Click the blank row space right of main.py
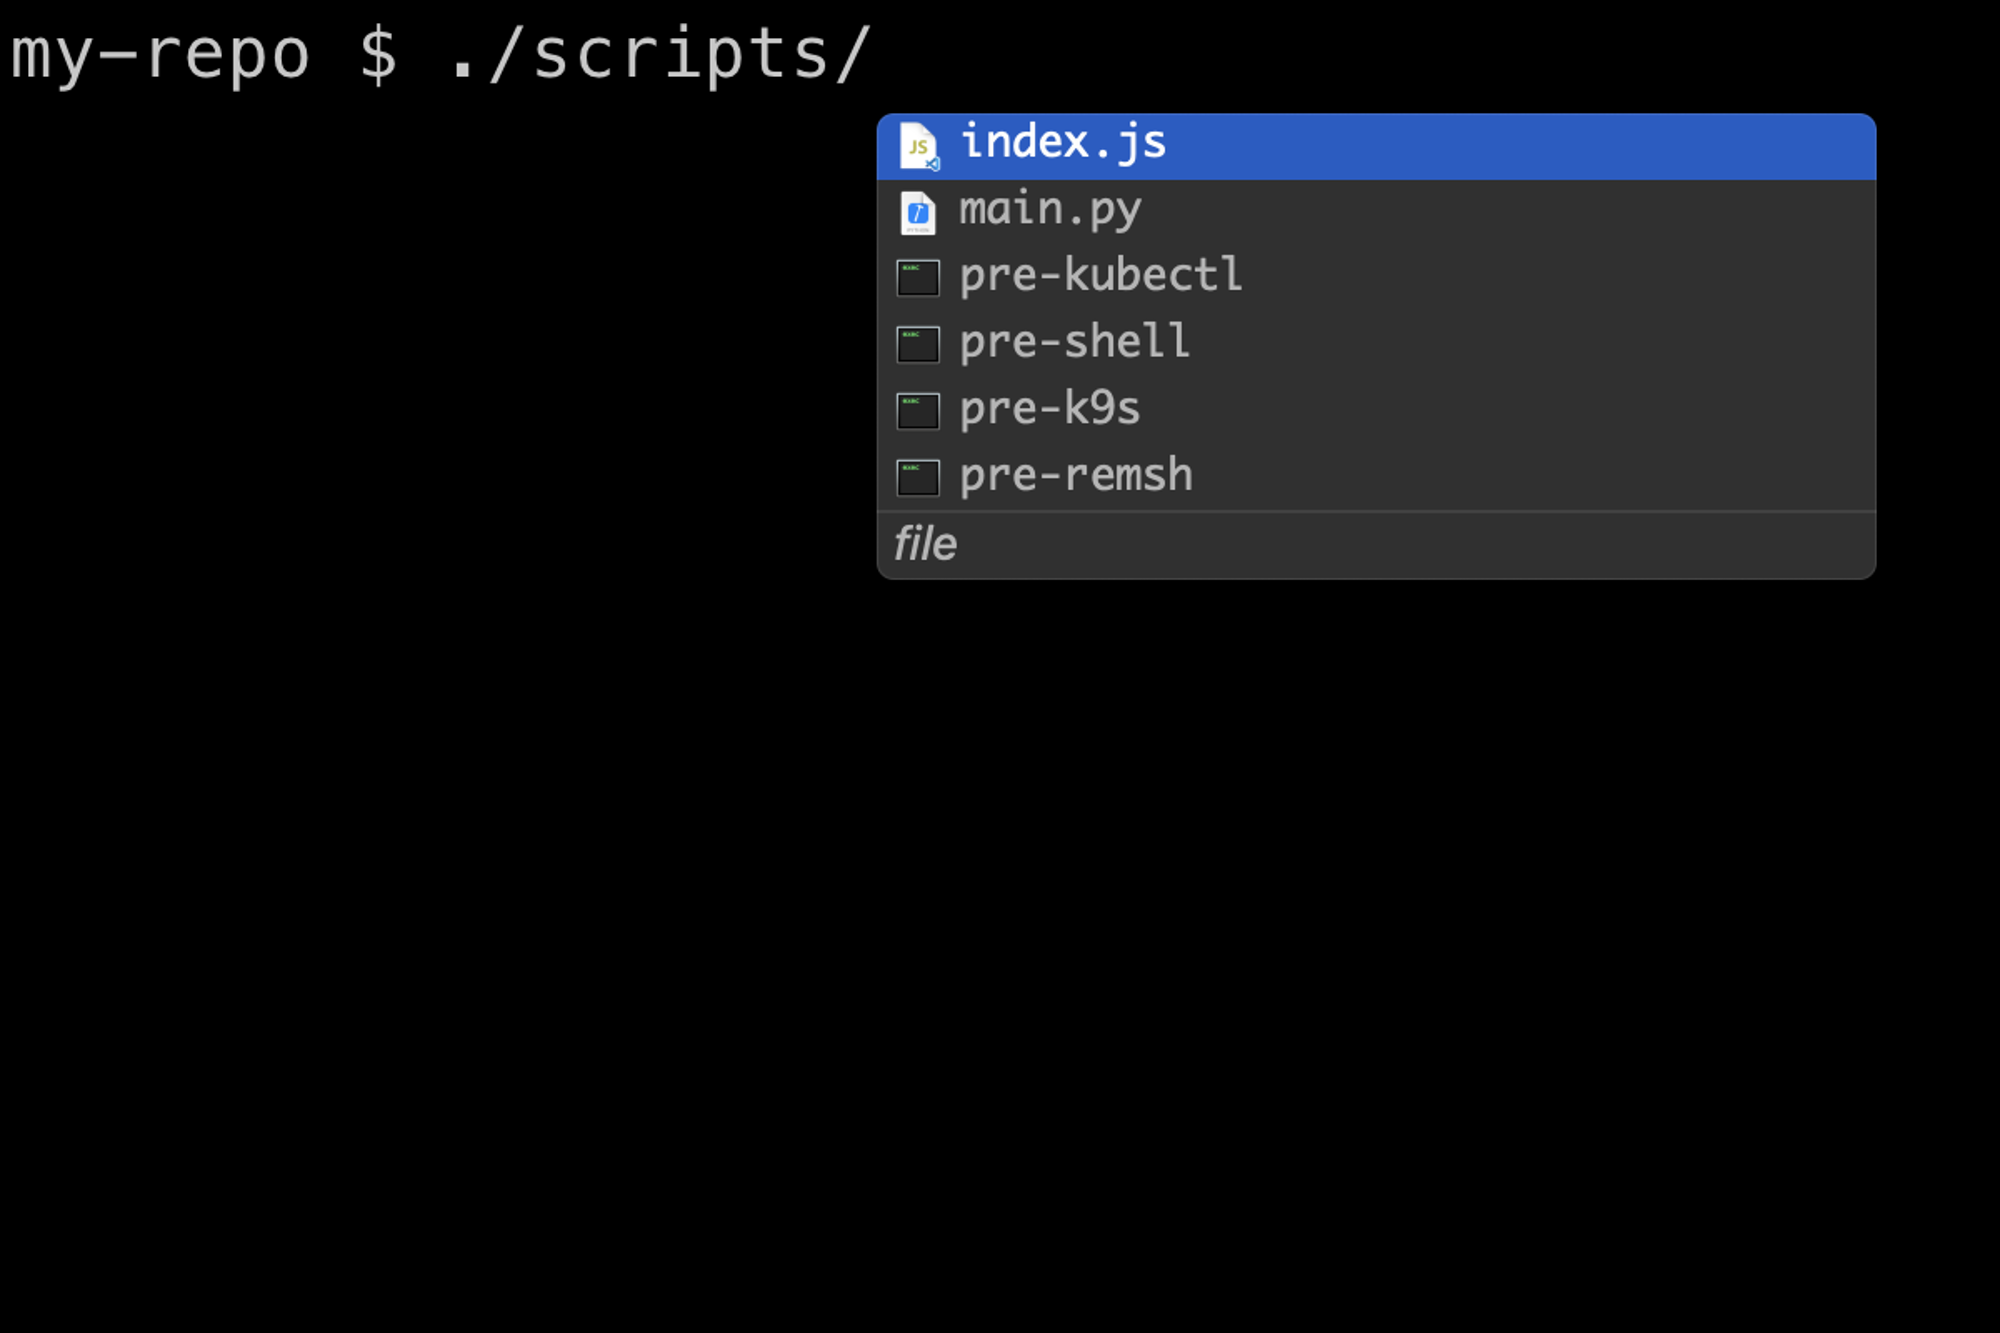Screen dimensions: 2000x1333 [x=1508, y=213]
